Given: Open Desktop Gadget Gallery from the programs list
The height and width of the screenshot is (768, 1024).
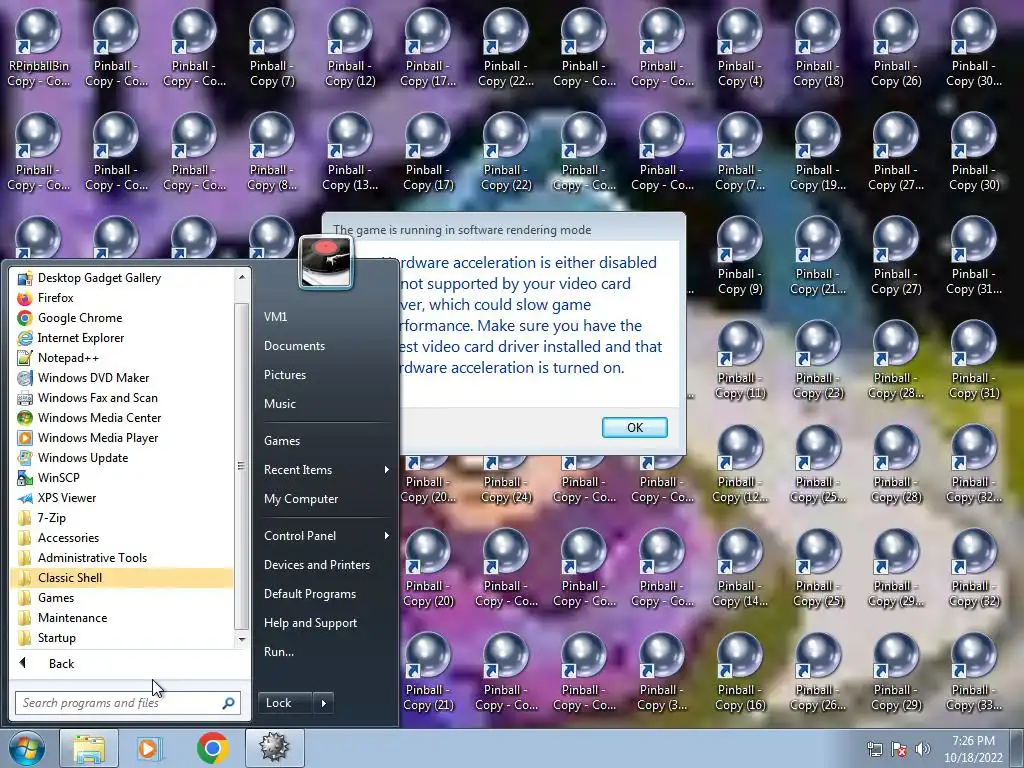Looking at the screenshot, I should [122, 278].
